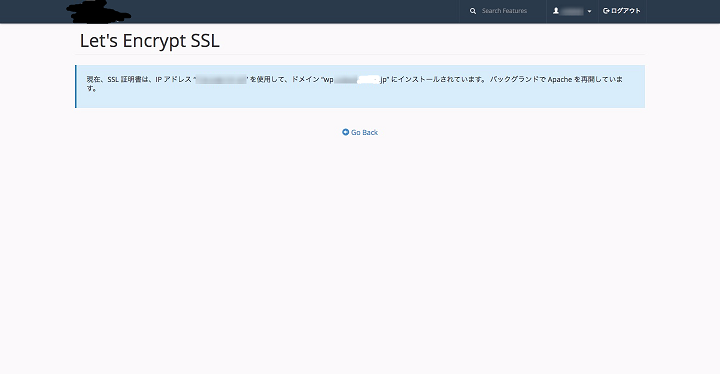
Task: Click the Search Features input field
Action: point(504,11)
